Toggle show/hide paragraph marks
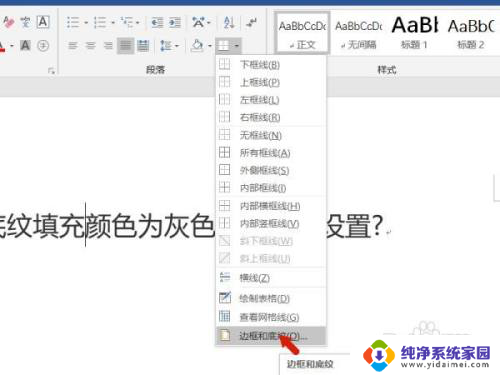The width and height of the screenshot is (500, 375). click(251, 22)
